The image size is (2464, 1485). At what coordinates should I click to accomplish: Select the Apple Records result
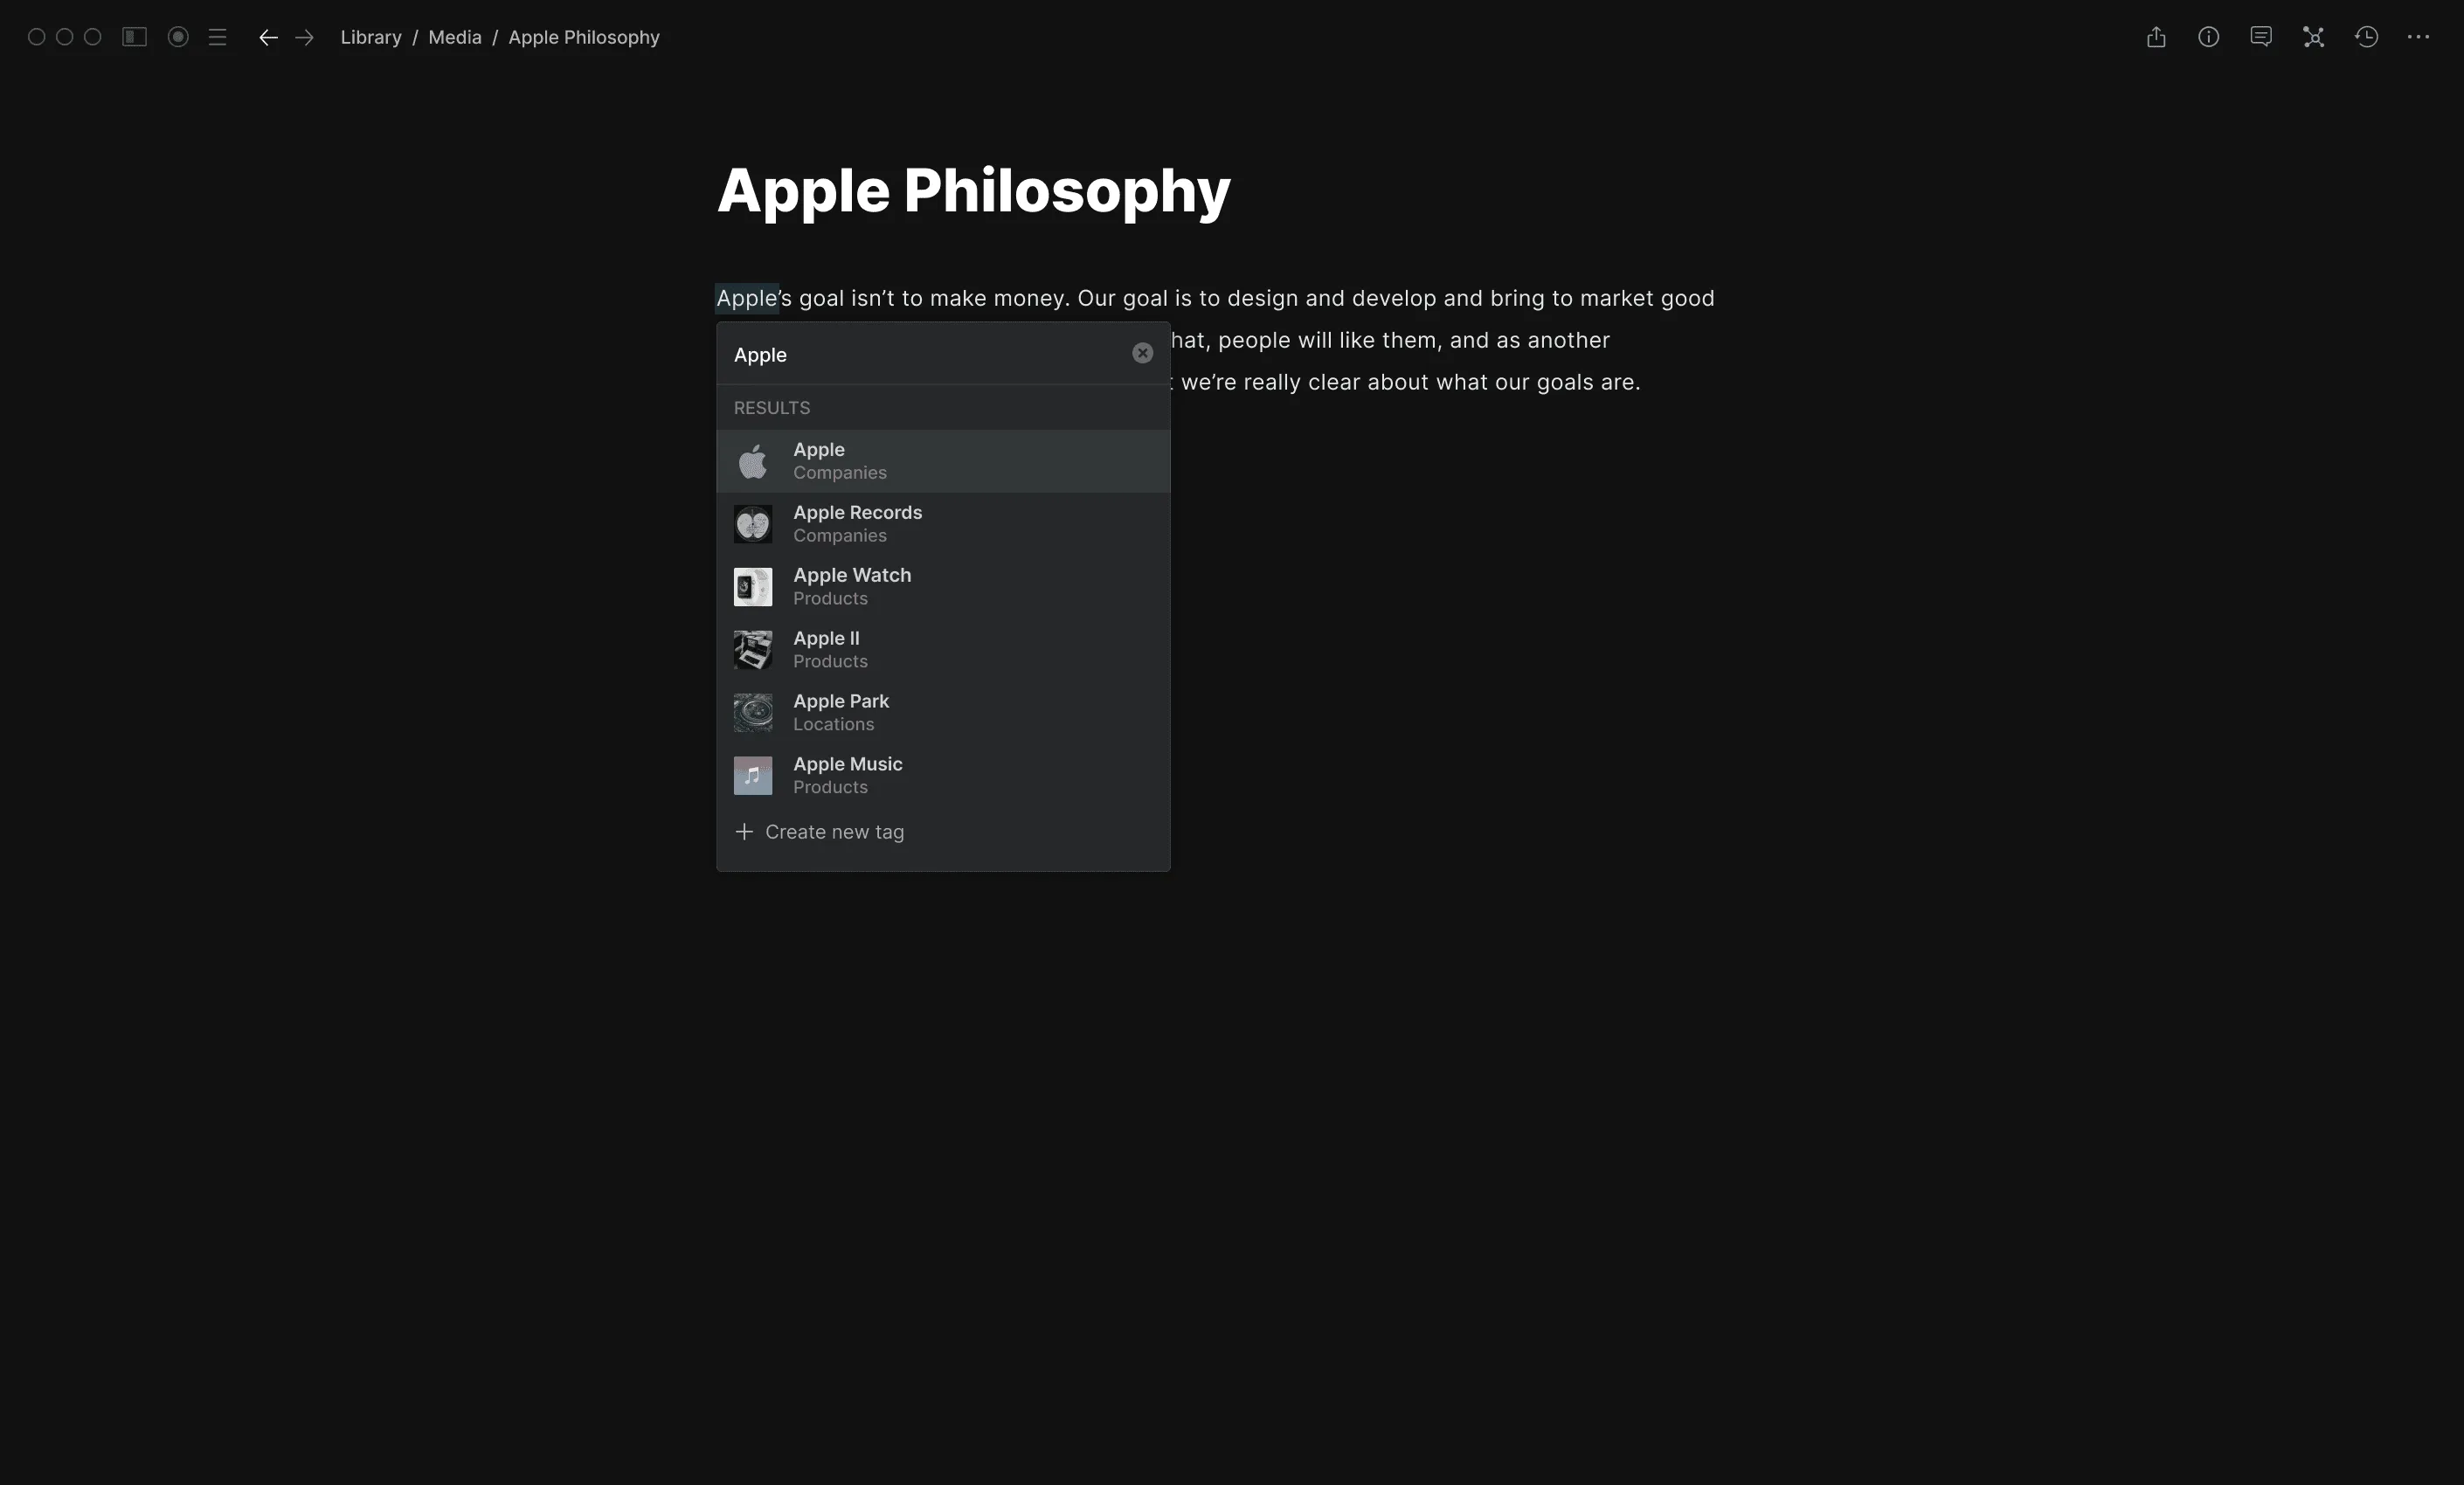tap(943, 524)
